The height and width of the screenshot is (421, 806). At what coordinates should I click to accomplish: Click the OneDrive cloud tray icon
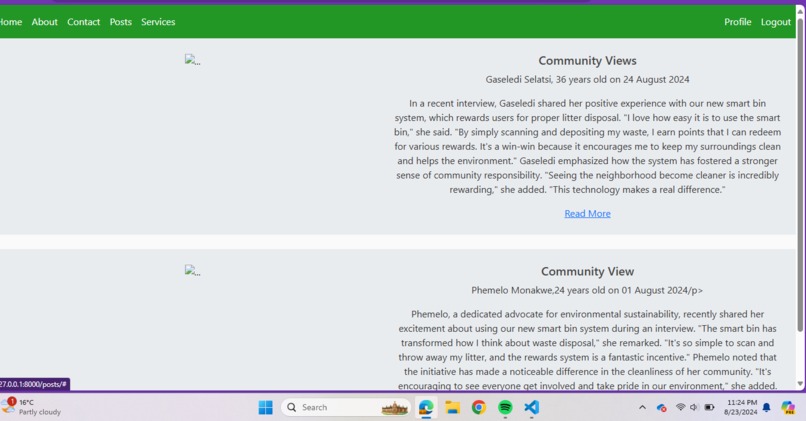pyautogui.click(x=662, y=408)
